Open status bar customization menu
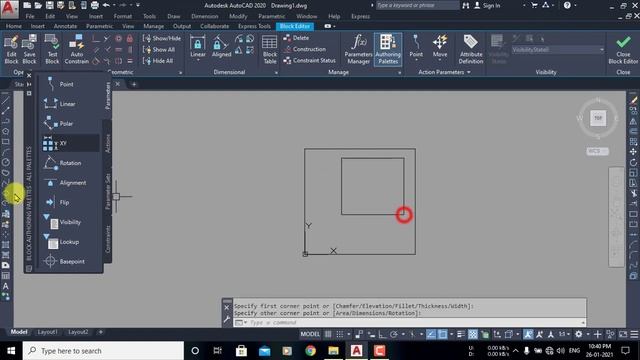 click(634, 334)
